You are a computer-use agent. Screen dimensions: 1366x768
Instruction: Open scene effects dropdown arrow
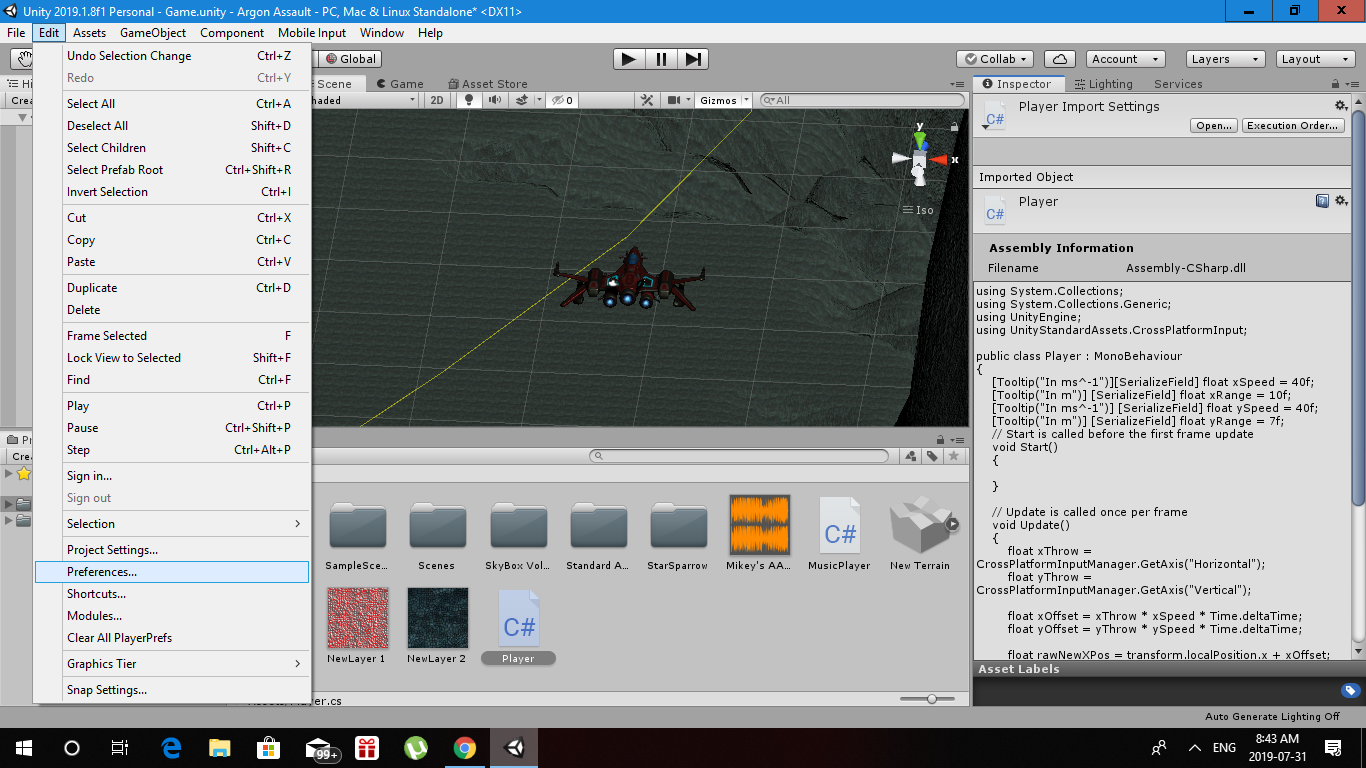click(x=539, y=100)
